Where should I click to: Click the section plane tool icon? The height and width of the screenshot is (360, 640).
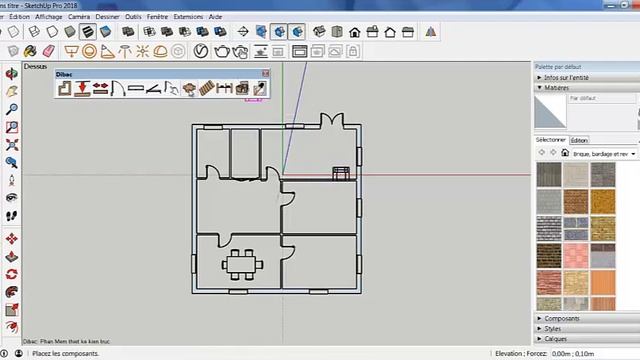coord(243,31)
